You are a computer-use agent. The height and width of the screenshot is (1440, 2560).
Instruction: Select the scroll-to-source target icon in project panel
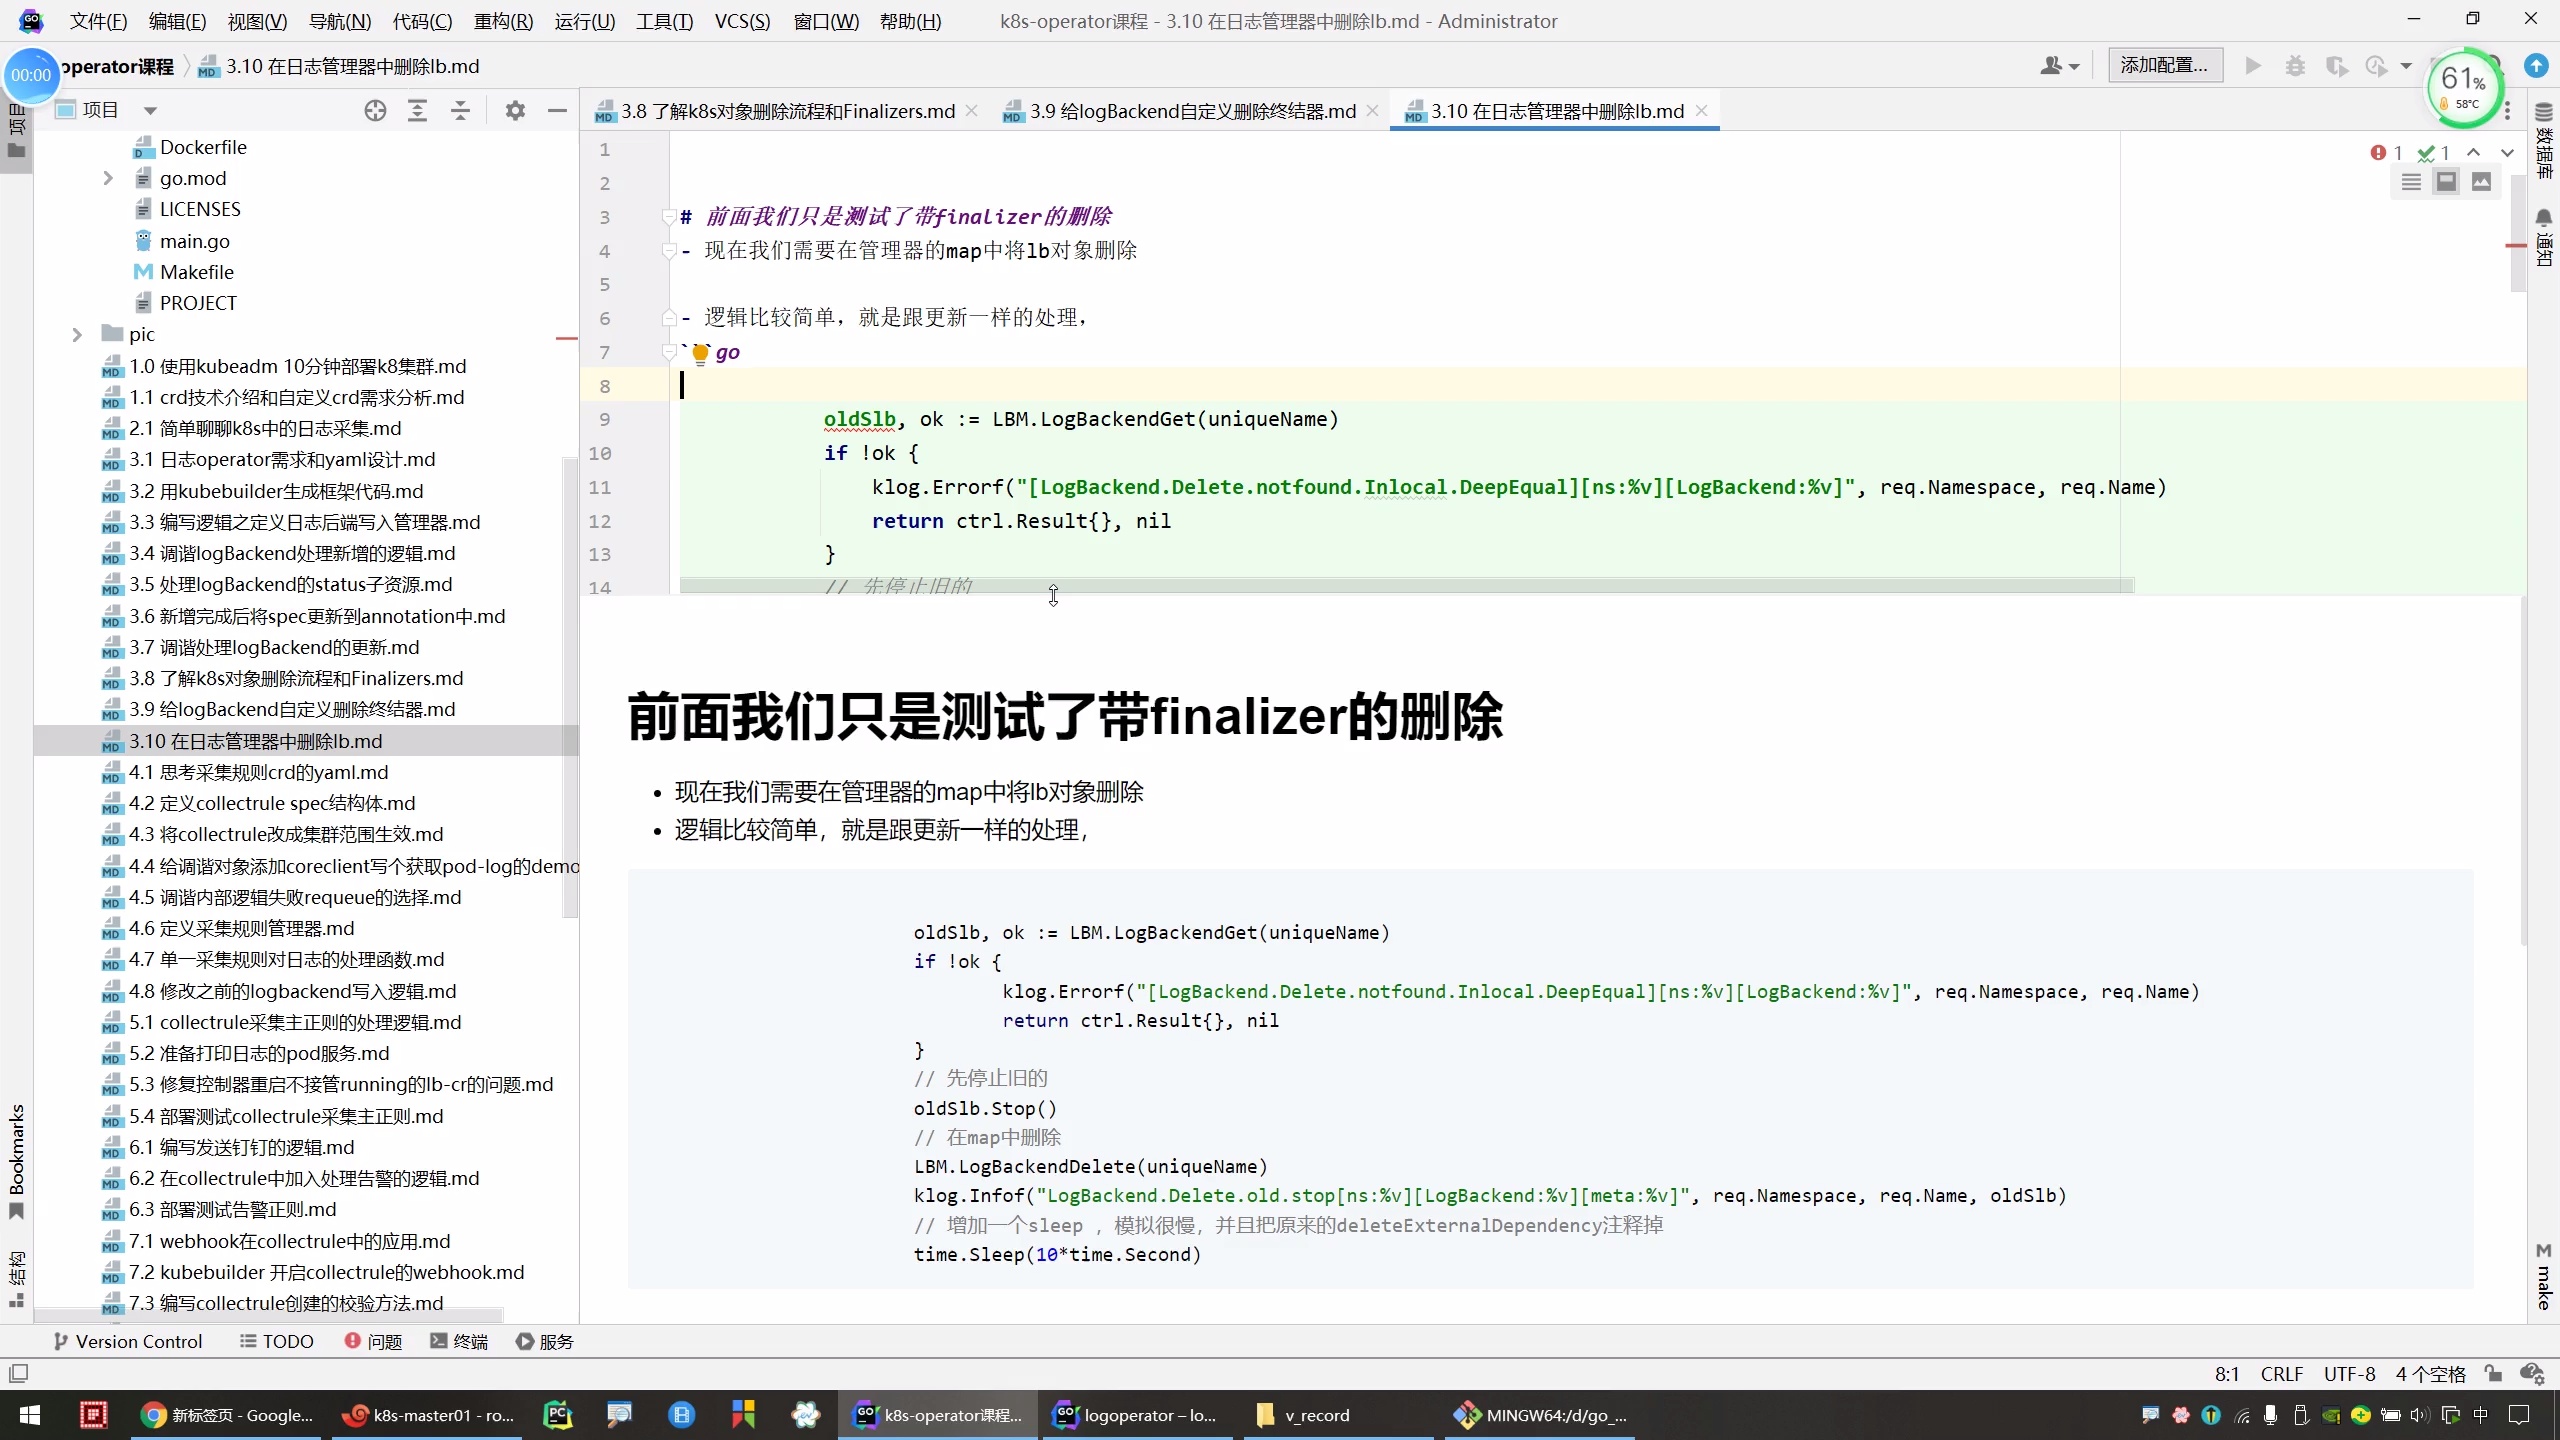376,111
